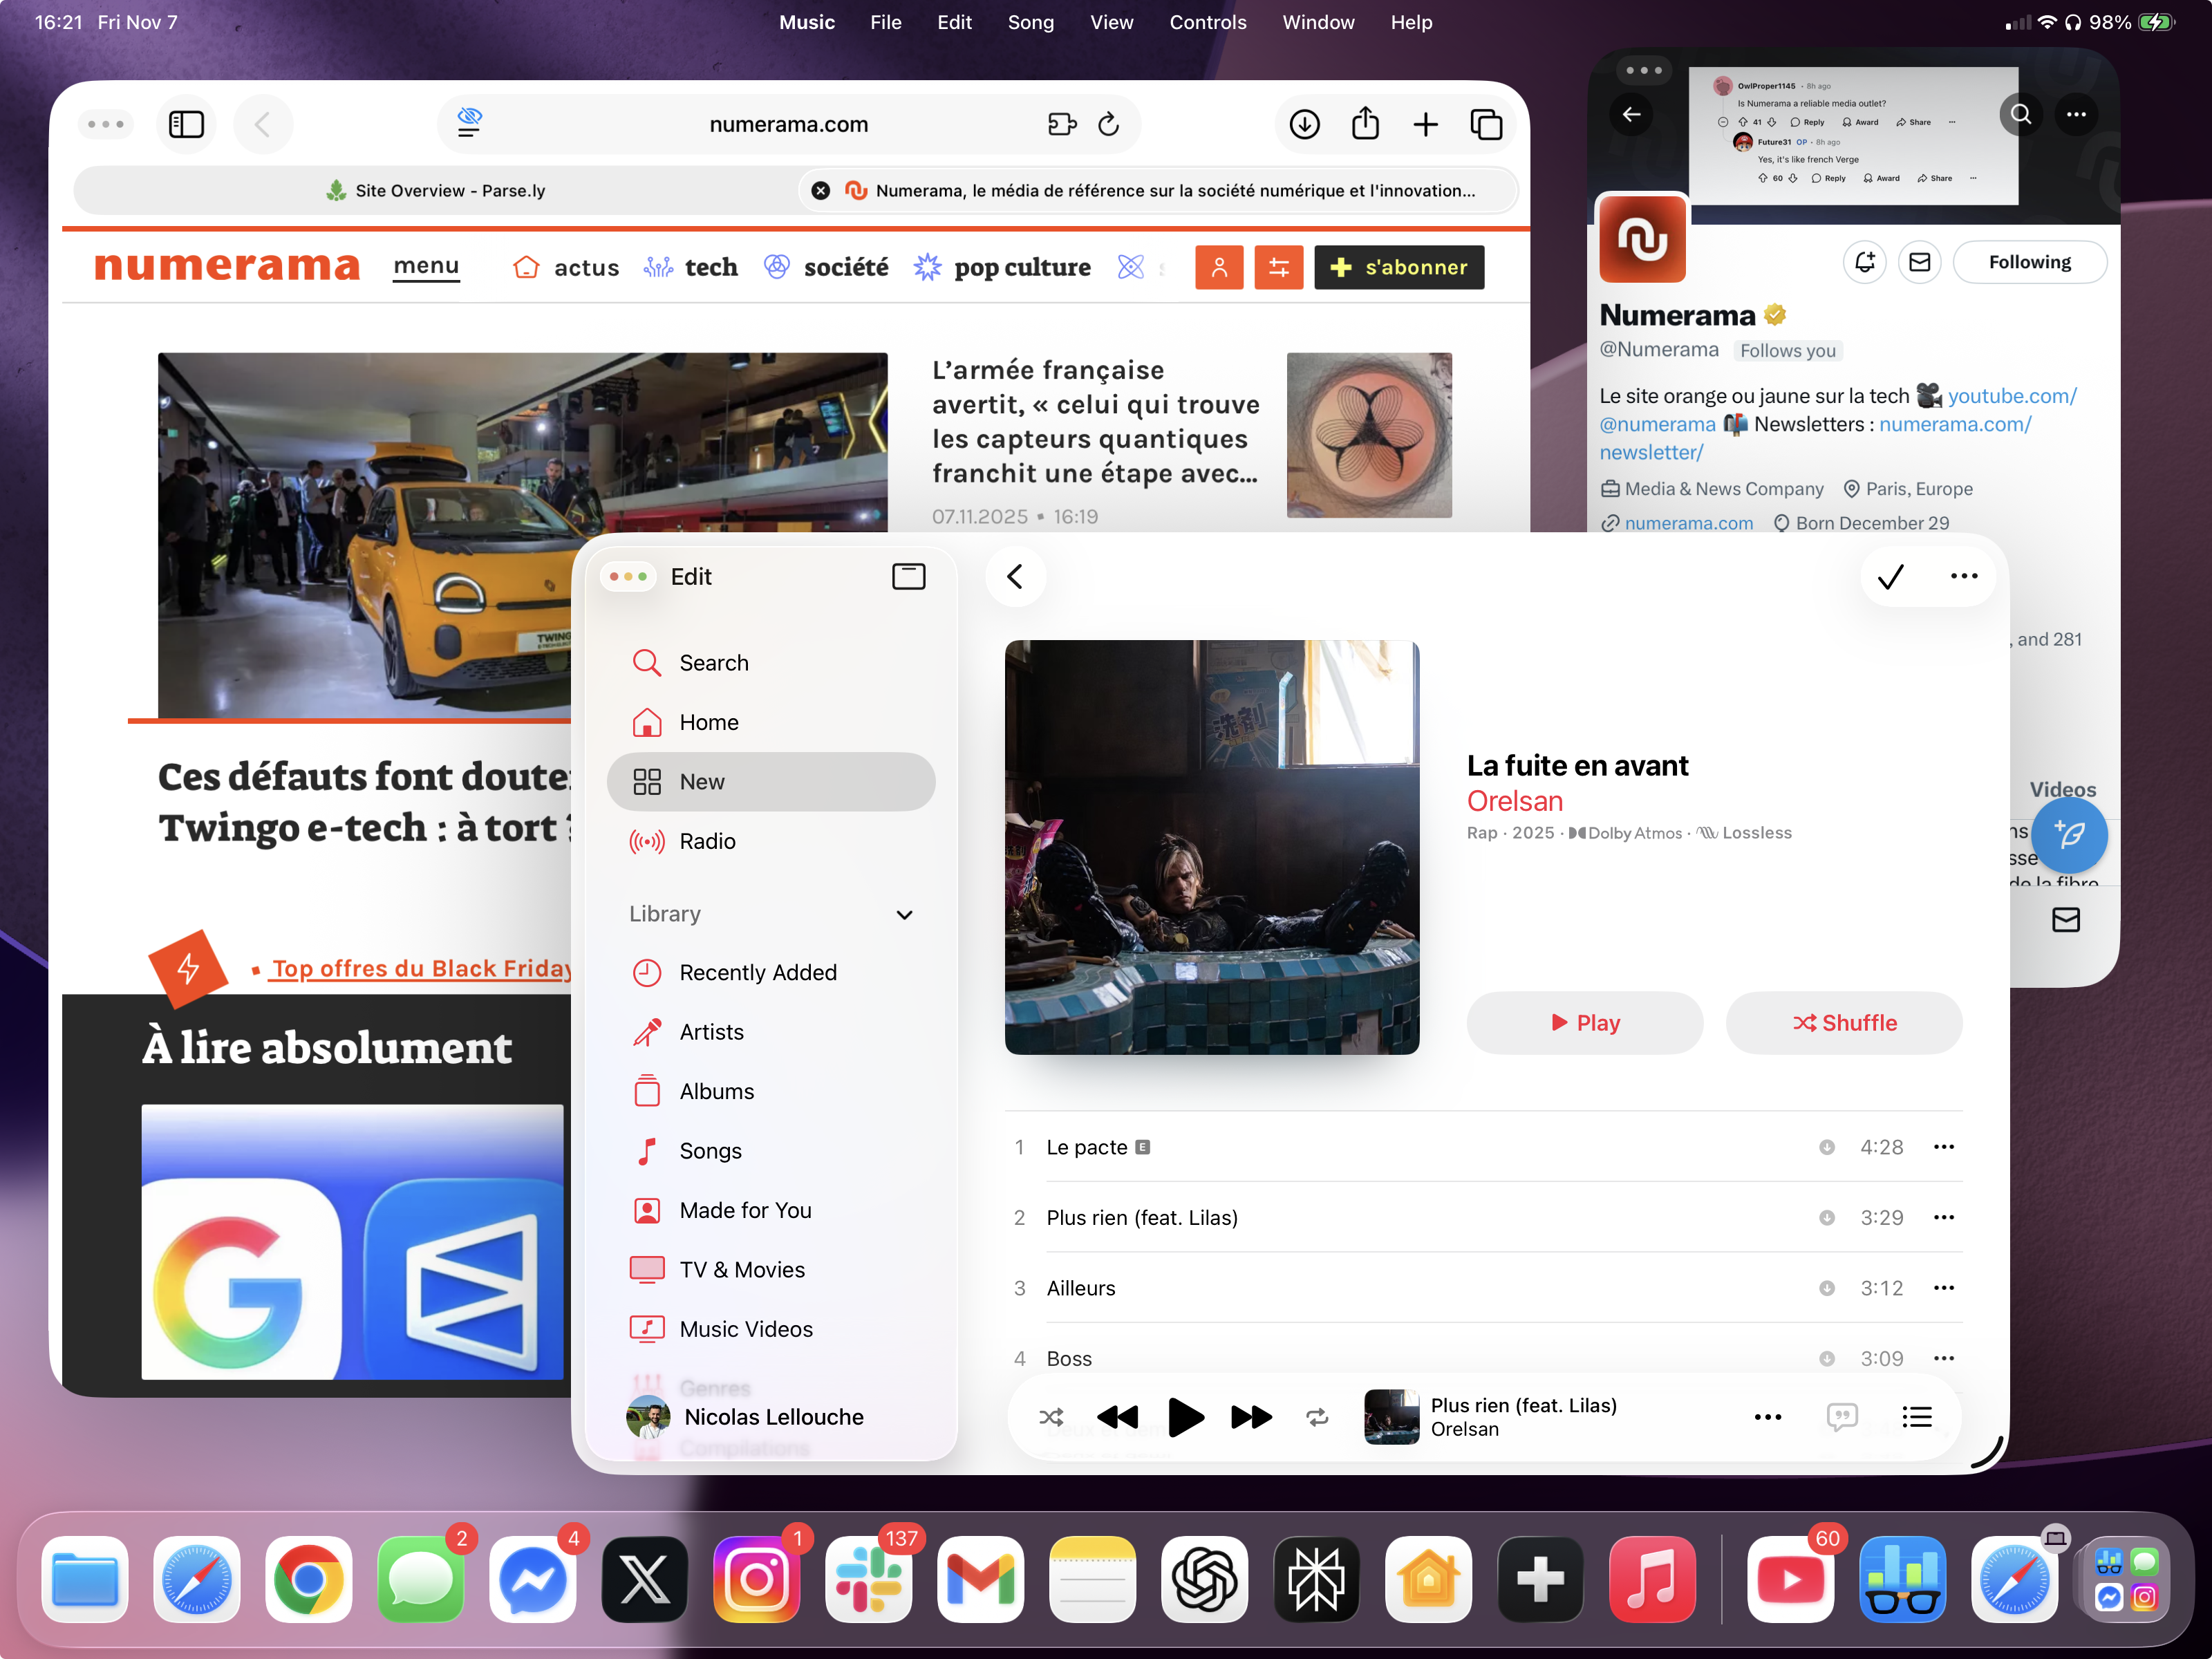Toggle the album added checkmark

(x=1890, y=576)
